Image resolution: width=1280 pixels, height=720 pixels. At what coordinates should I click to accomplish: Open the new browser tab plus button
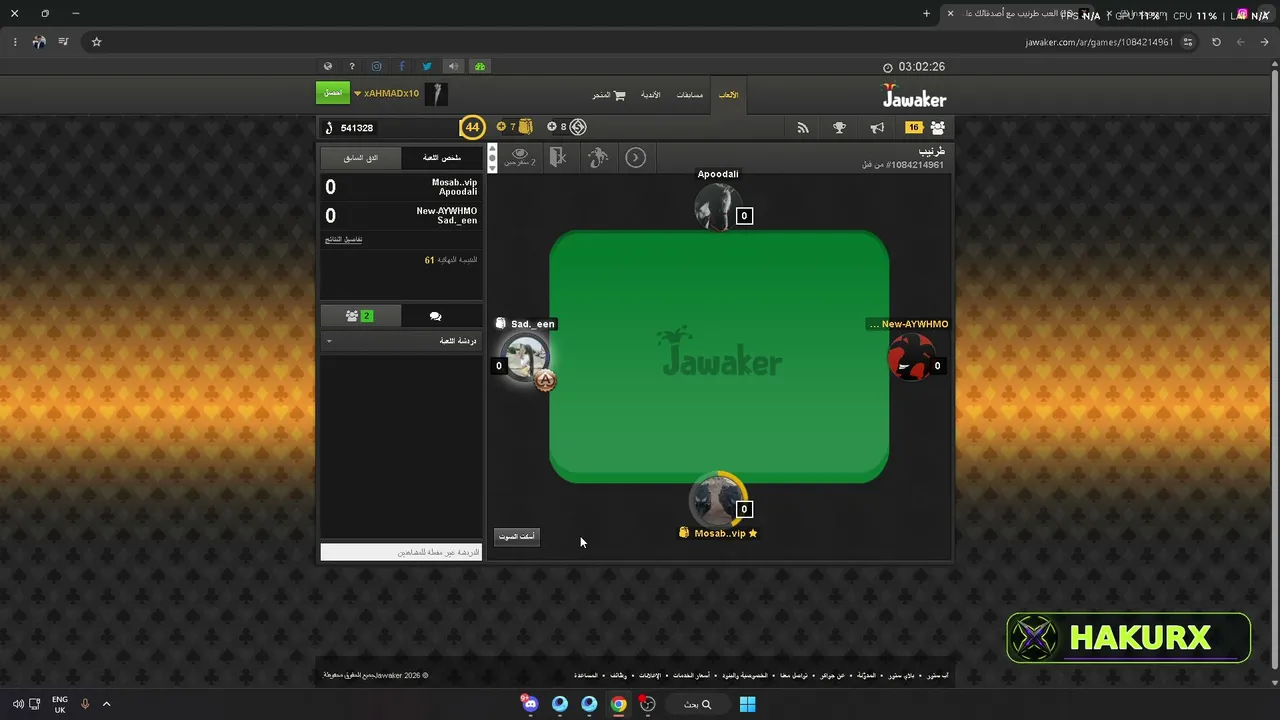tap(926, 14)
